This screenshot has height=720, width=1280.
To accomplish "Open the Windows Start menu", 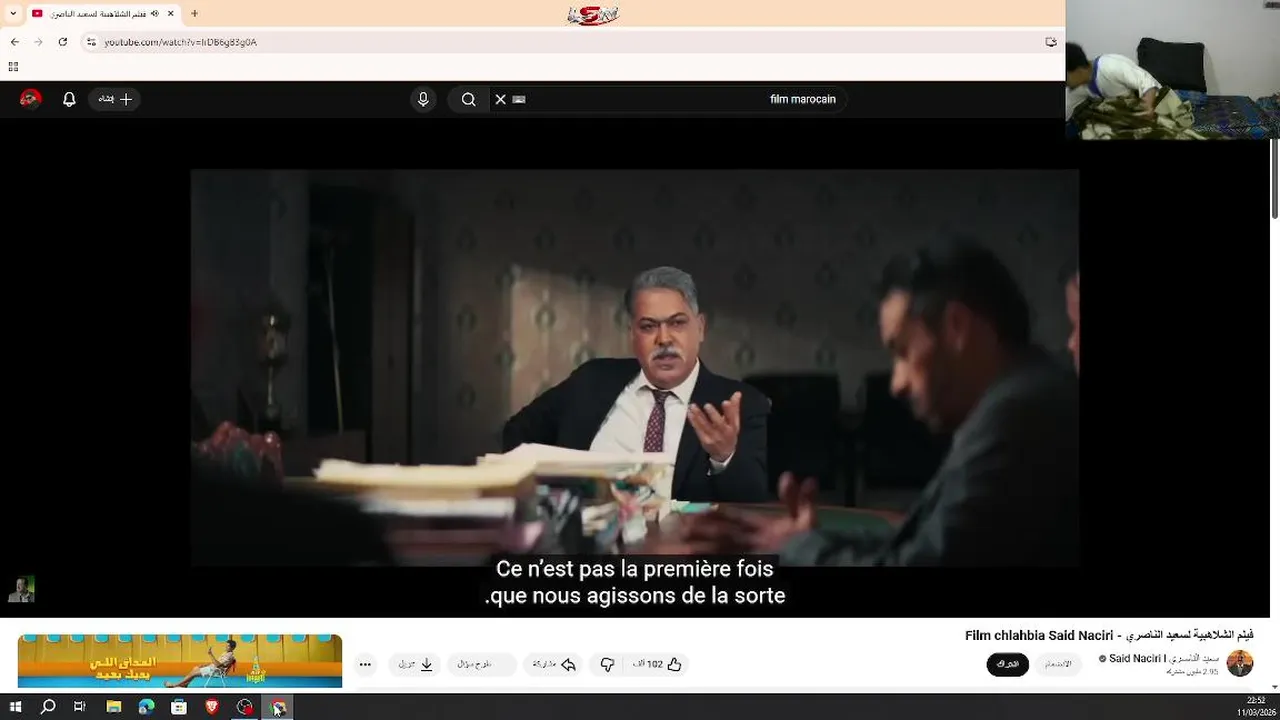I will (x=15, y=707).
